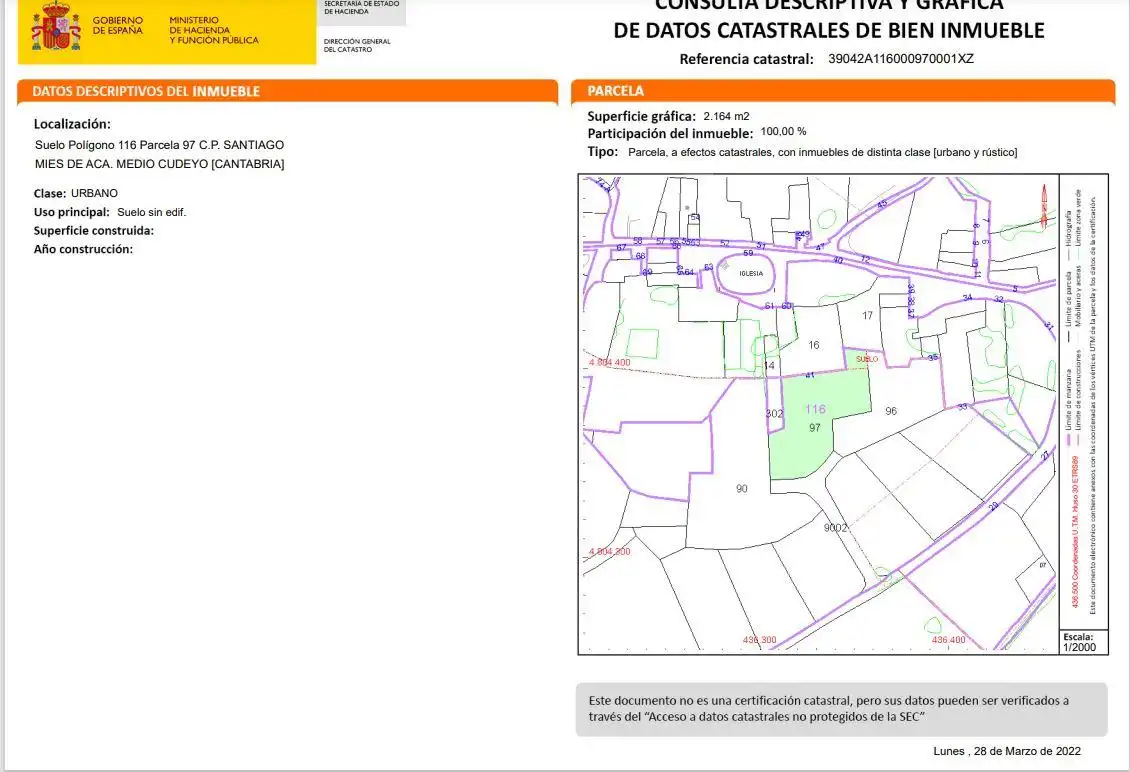Image resolution: width=1130 pixels, height=772 pixels.
Task: Click the parcel '90' label on the map
Action: (x=742, y=489)
